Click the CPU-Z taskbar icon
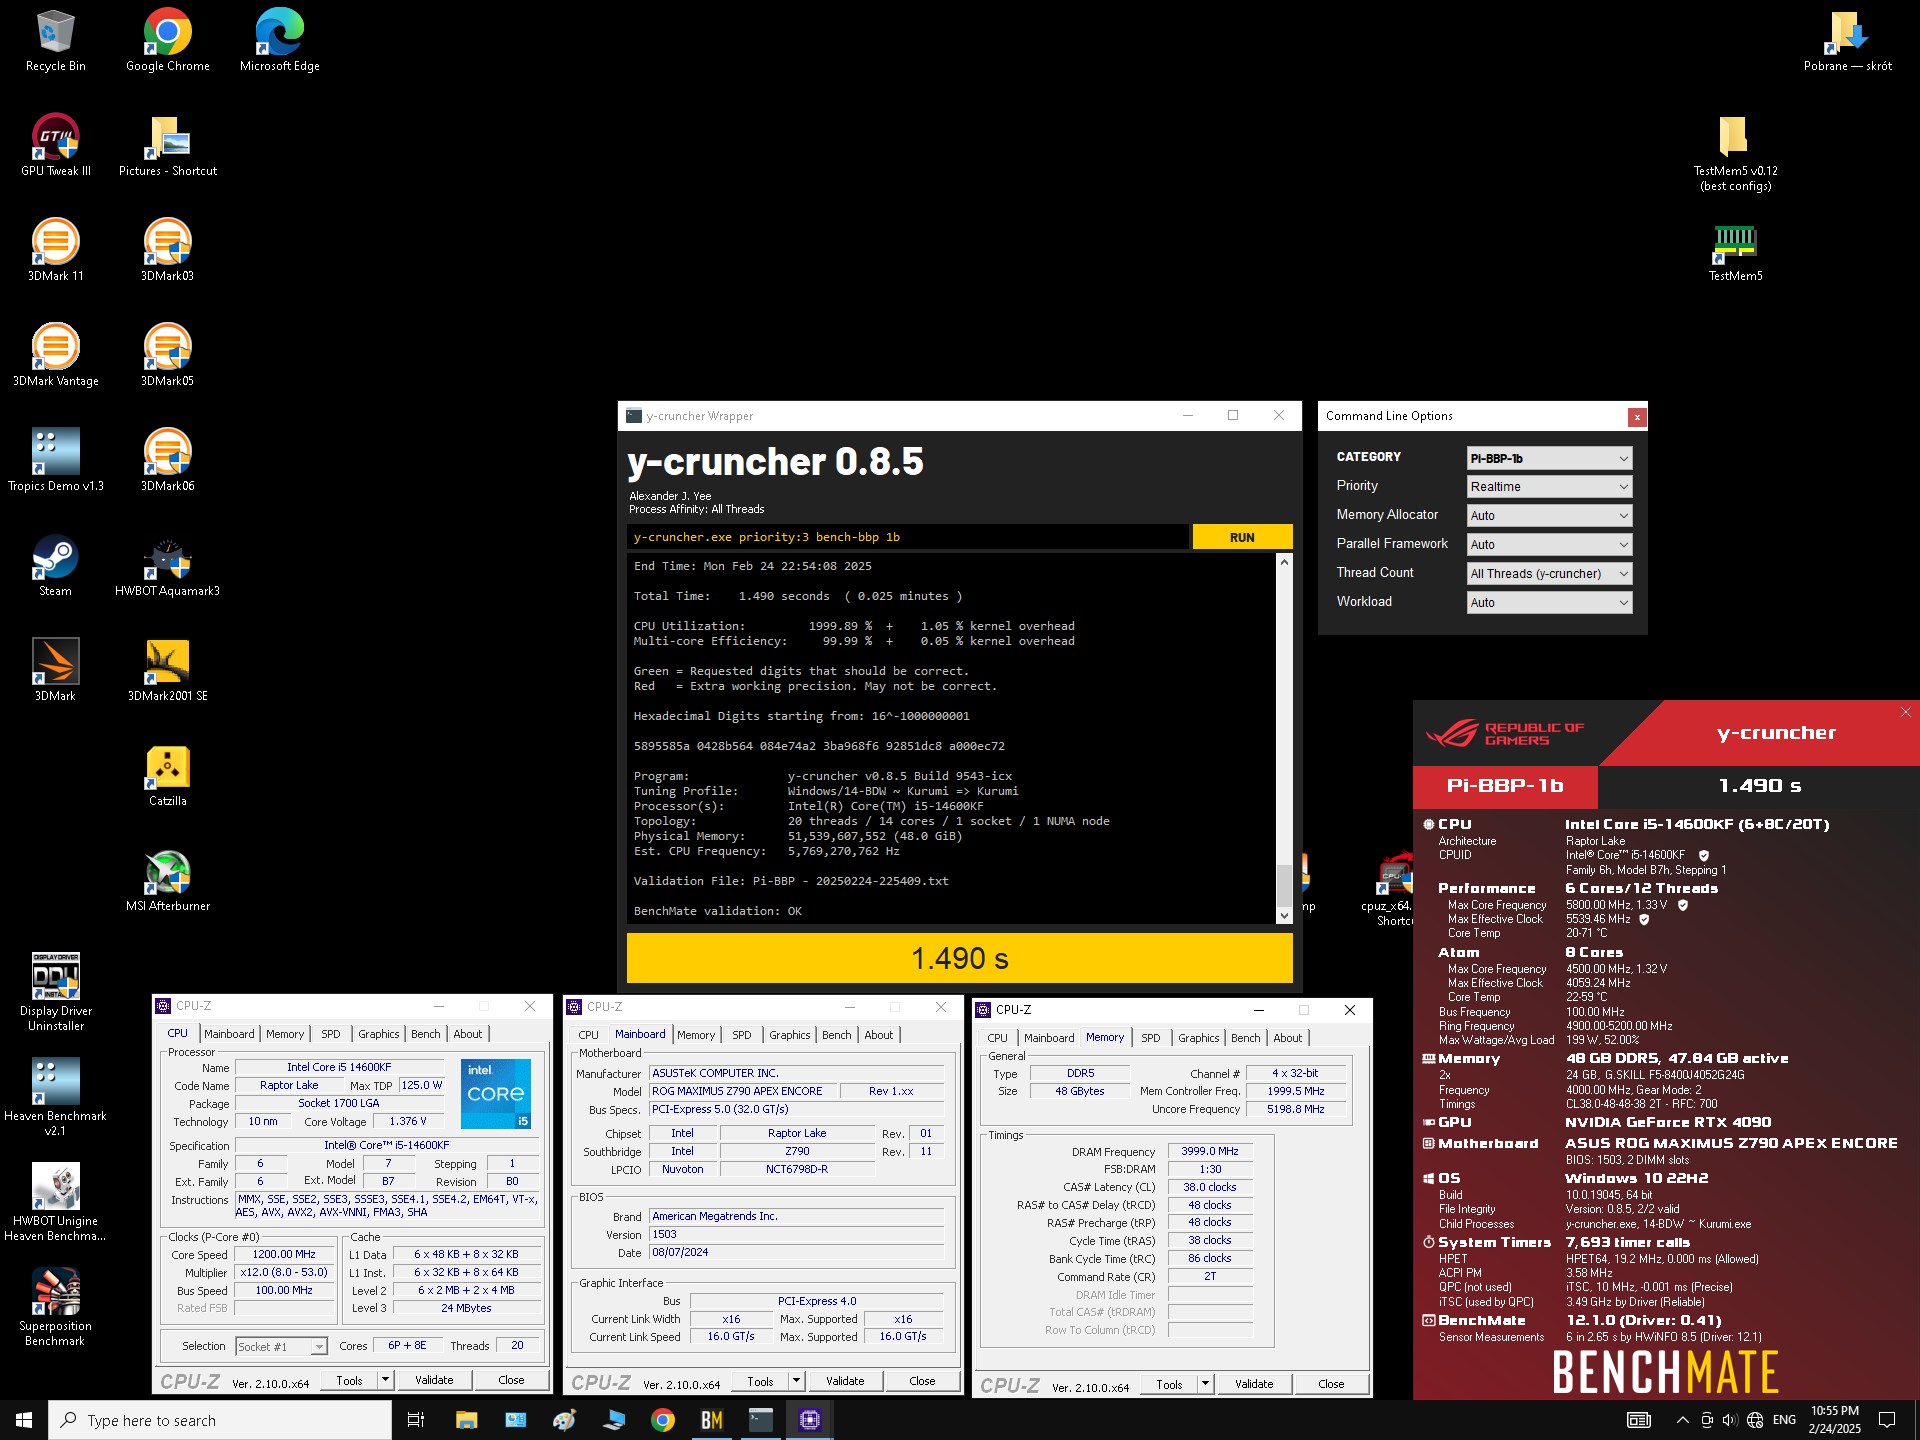This screenshot has width=1920, height=1440. [810, 1420]
